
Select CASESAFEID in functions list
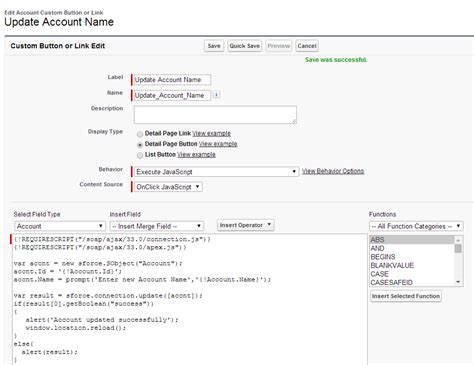tap(412, 282)
